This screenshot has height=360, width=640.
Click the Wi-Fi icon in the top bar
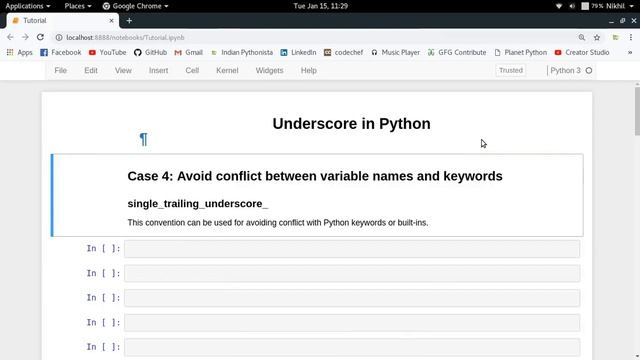[559, 6]
